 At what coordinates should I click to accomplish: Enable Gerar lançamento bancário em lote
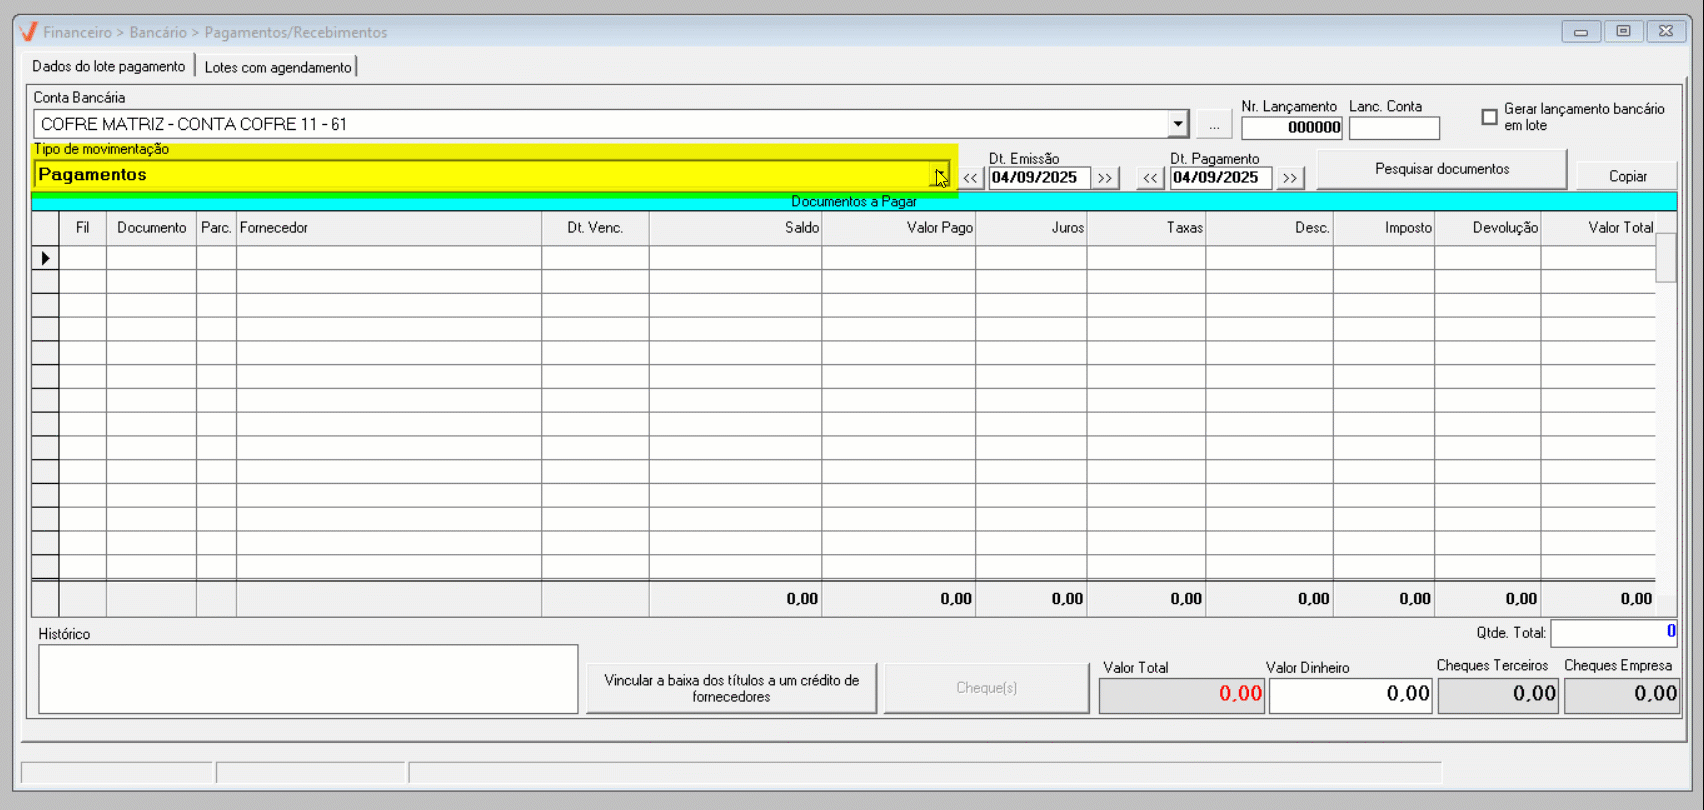click(x=1490, y=117)
